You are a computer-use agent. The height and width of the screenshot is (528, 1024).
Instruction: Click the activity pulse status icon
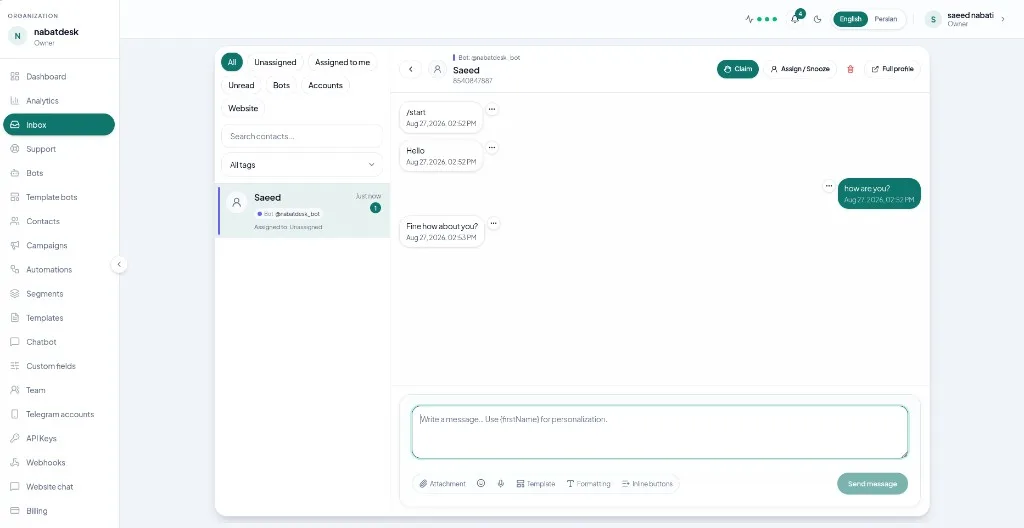pos(749,19)
